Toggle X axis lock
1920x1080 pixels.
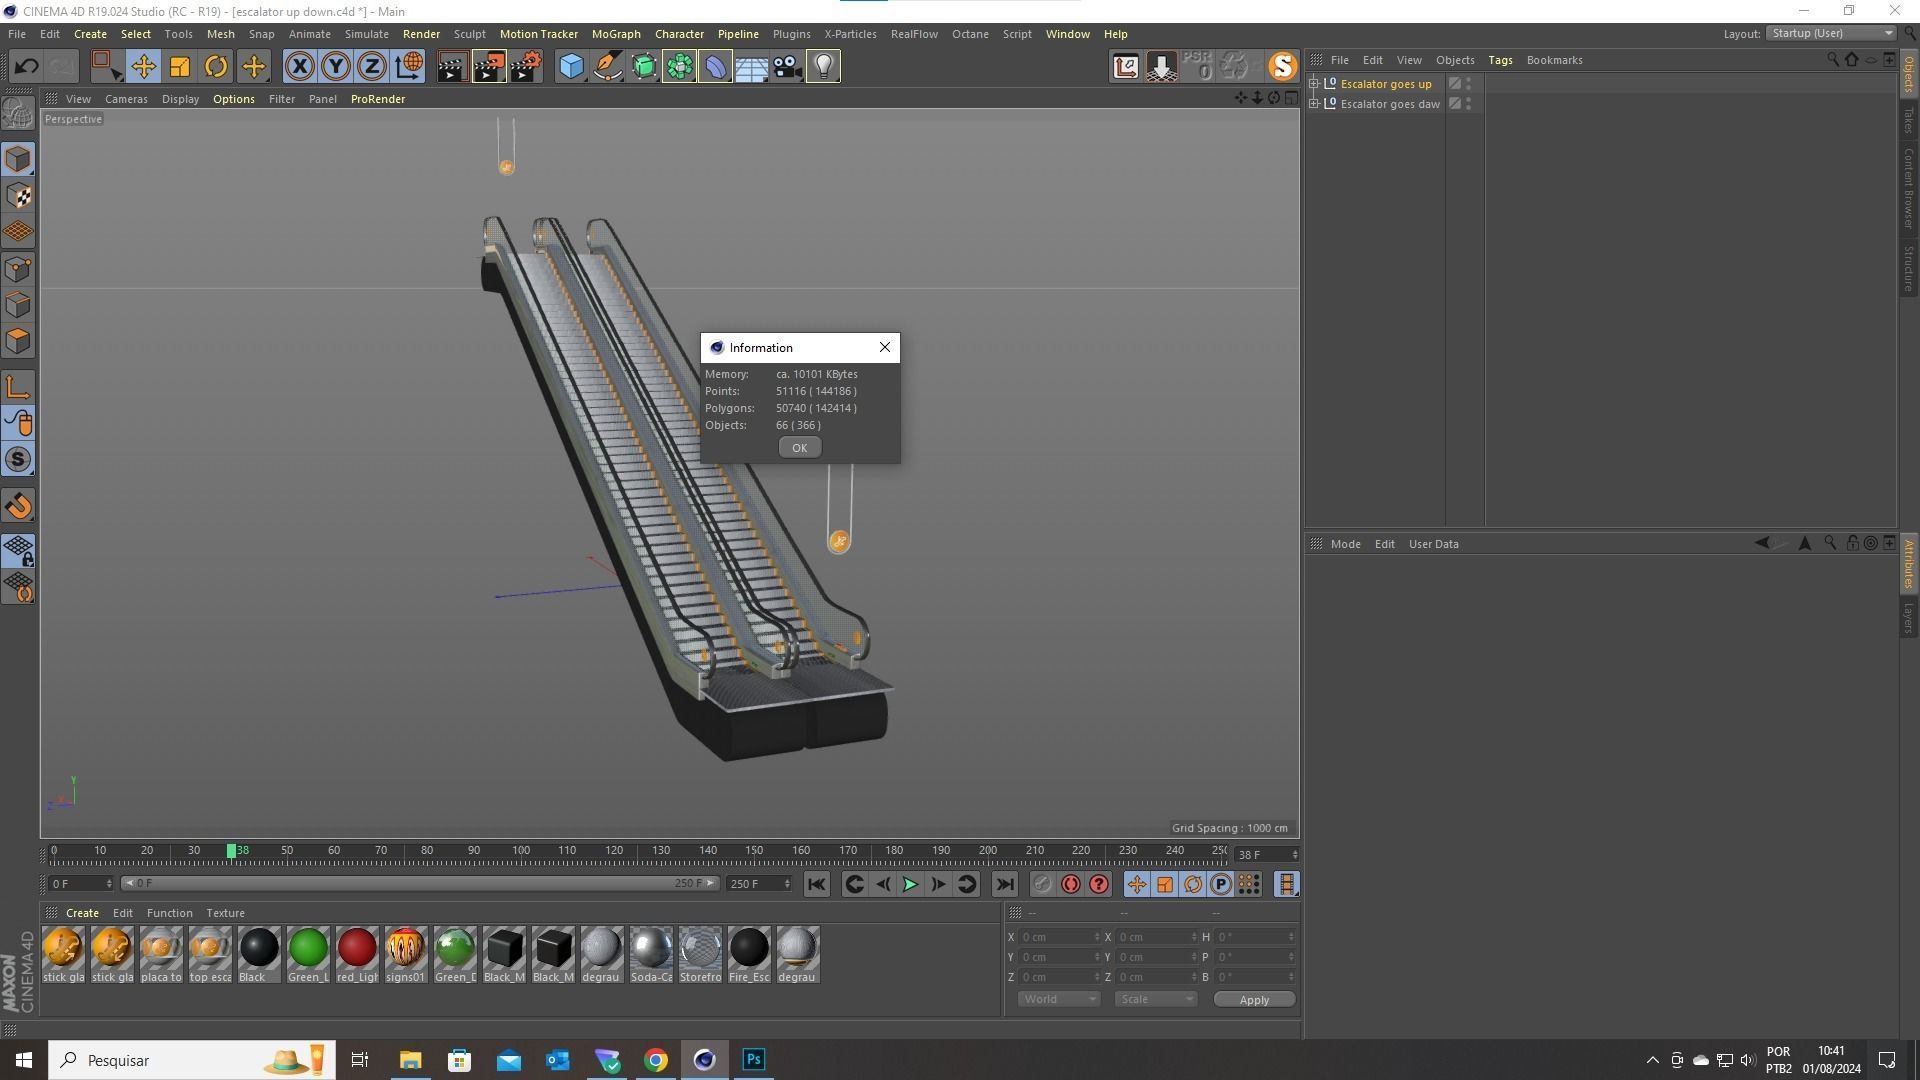(x=299, y=67)
